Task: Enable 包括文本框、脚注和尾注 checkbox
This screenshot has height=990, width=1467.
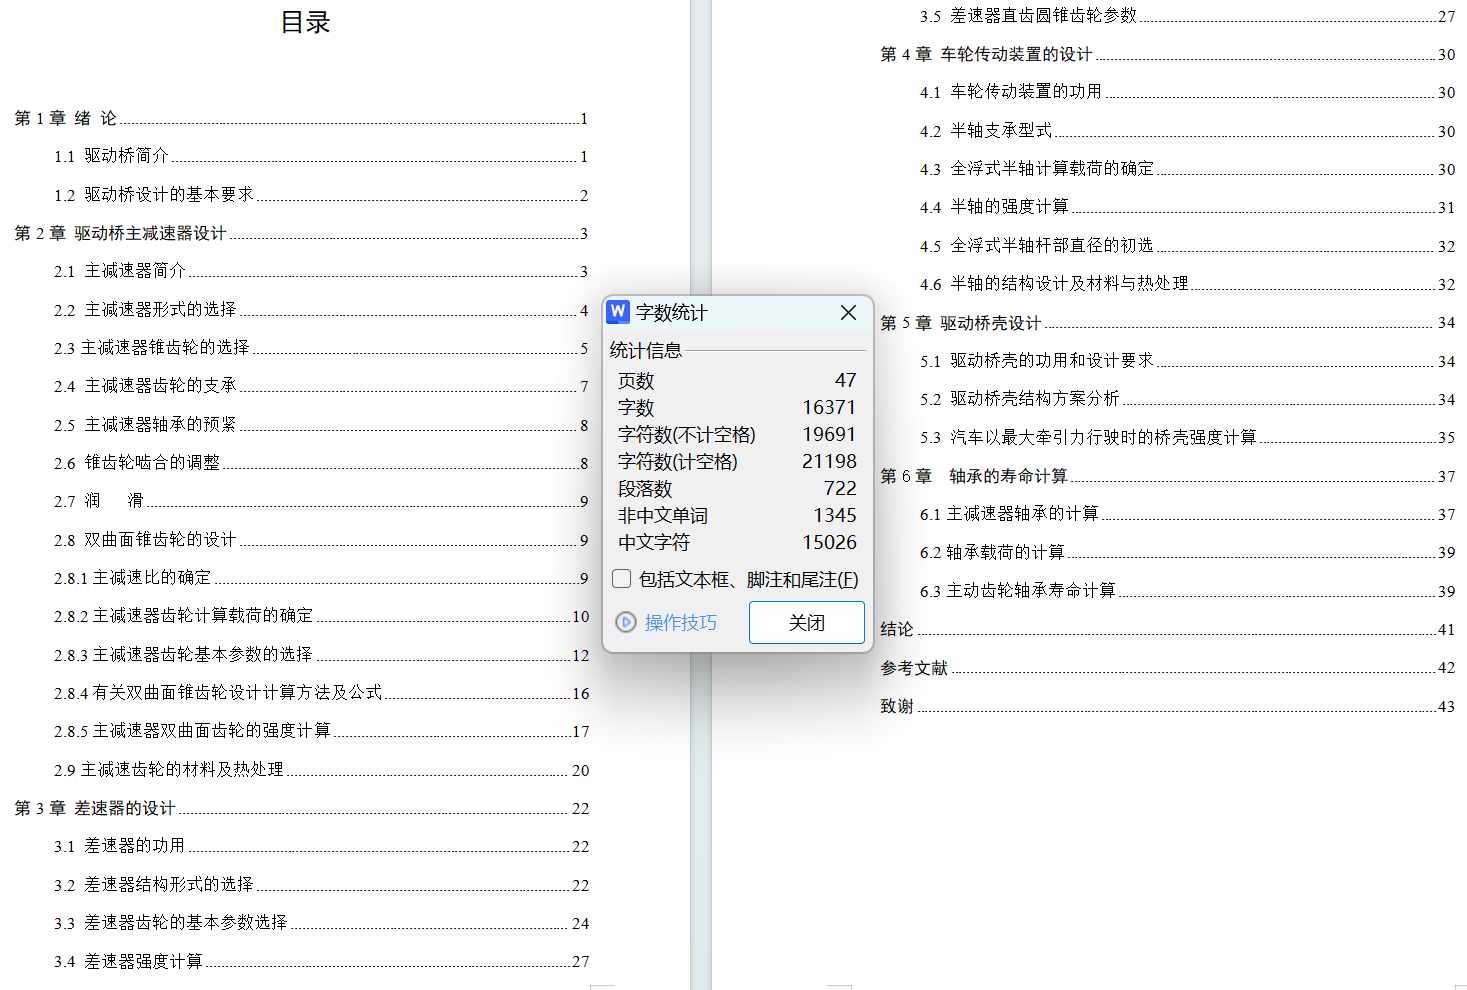Action: (x=622, y=579)
